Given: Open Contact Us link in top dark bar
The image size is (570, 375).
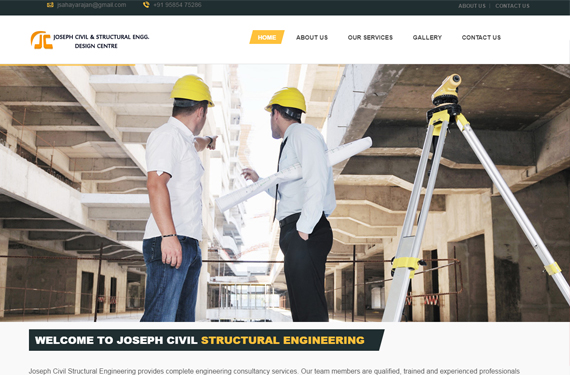Looking at the screenshot, I should 512,6.
